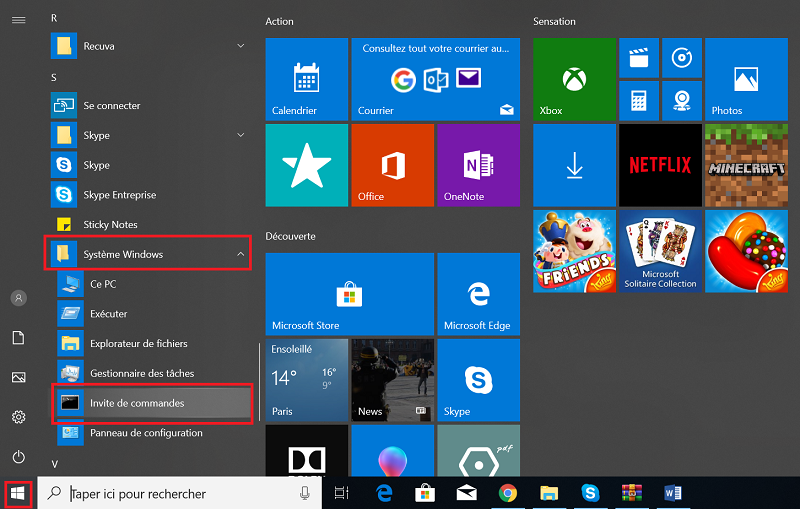This screenshot has width=800, height=509.
Task: Open Word from the taskbar
Action: pyautogui.click(x=673, y=493)
